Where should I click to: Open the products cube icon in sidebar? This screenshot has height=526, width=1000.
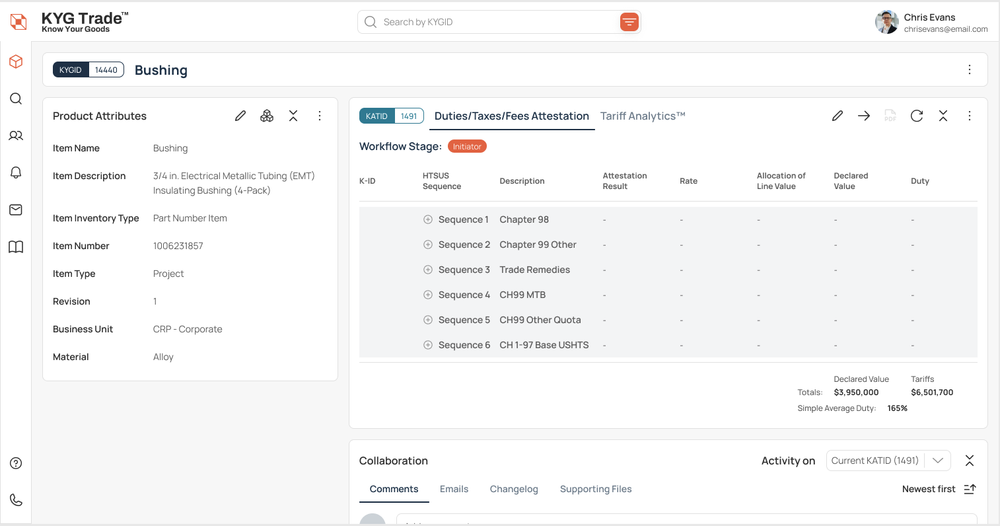click(x=16, y=62)
